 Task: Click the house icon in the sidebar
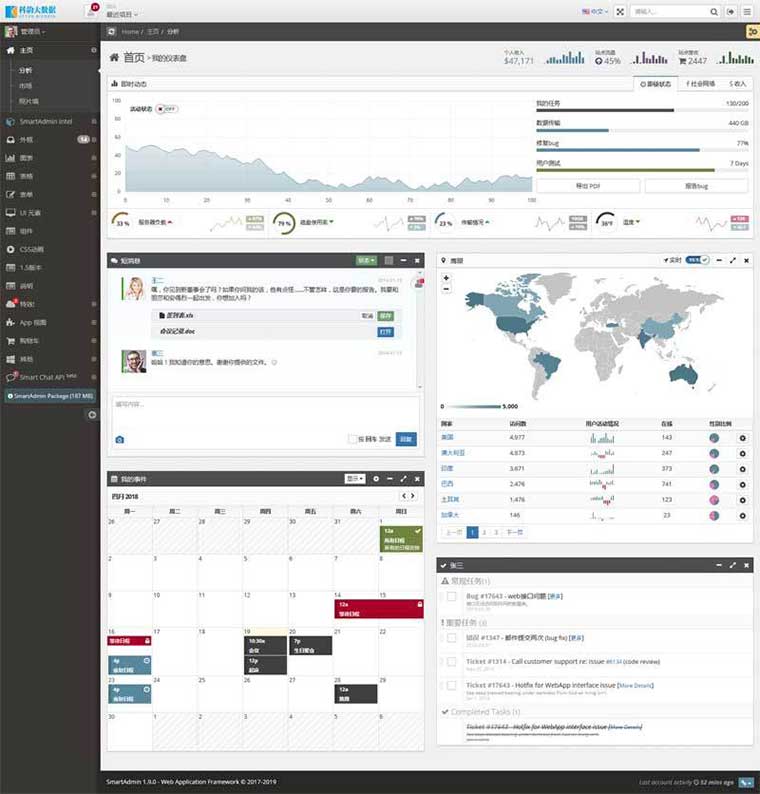click(x=10, y=51)
